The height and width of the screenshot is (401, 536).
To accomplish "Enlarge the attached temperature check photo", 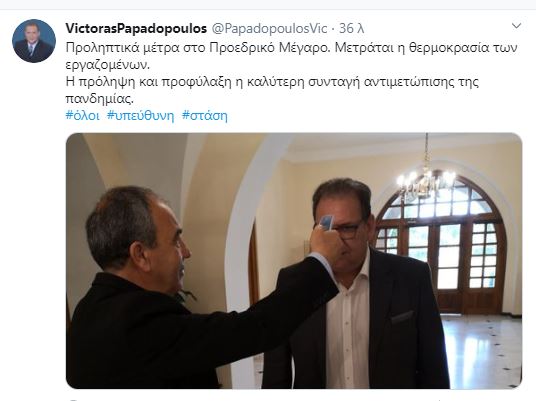I will 294,261.
